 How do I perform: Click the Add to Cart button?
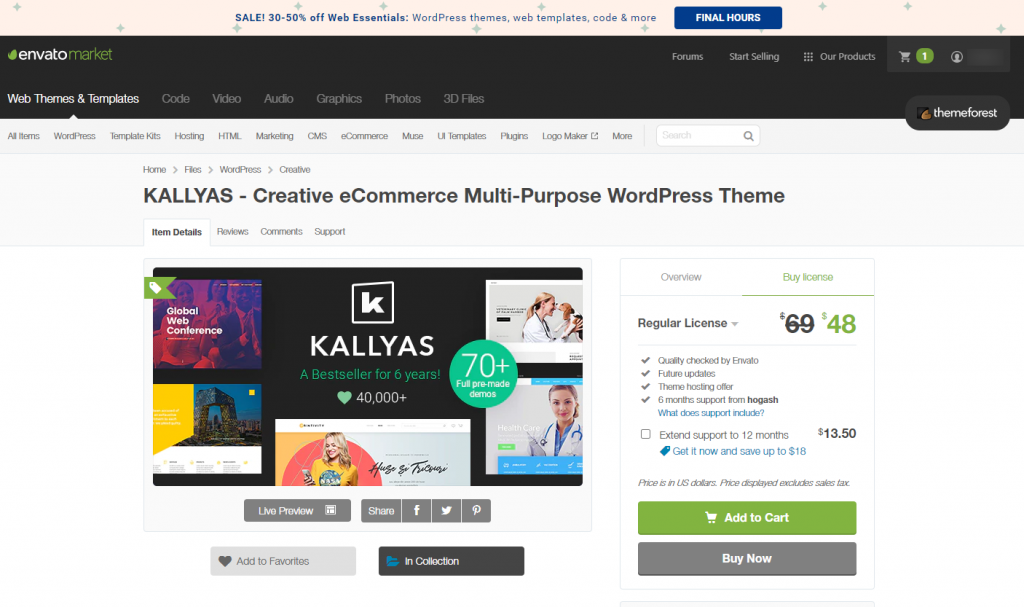click(x=747, y=518)
